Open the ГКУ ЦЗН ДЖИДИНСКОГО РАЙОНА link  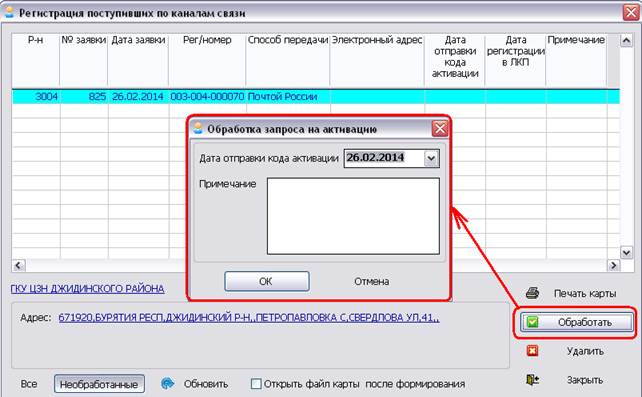87,289
